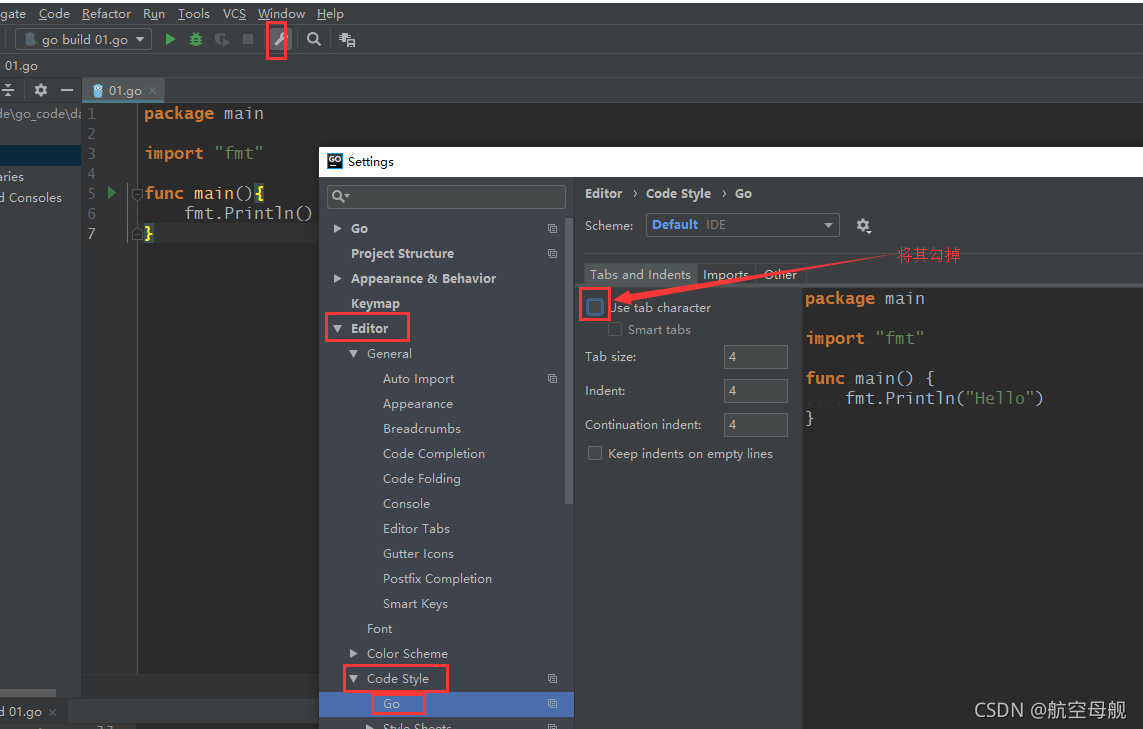This screenshot has height=729, width=1143.
Task: Select Code Completion settings item
Action: pyautogui.click(x=434, y=453)
